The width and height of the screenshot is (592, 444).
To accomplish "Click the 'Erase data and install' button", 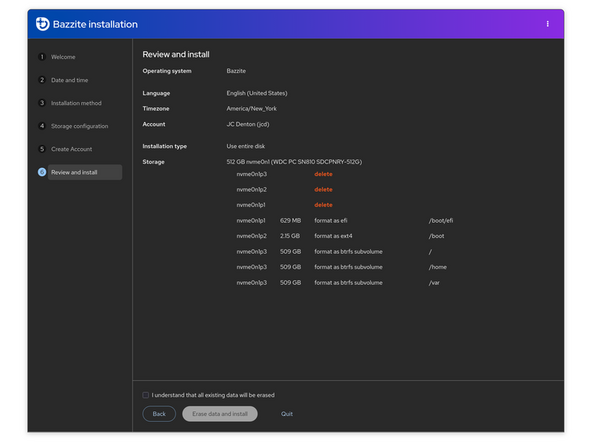I will click(x=220, y=414).
